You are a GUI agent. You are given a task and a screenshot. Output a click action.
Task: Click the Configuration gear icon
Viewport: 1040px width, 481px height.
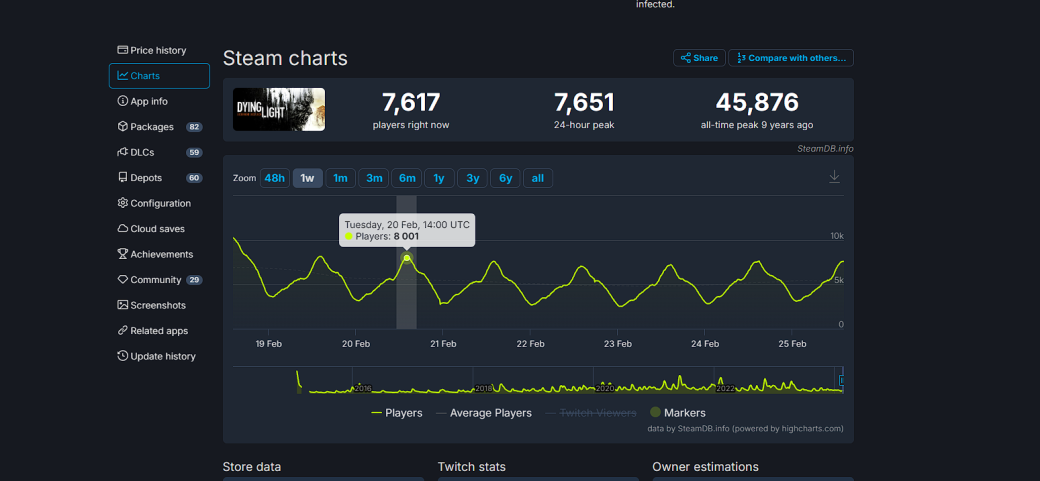pyautogui.click(x=123, y=203)
